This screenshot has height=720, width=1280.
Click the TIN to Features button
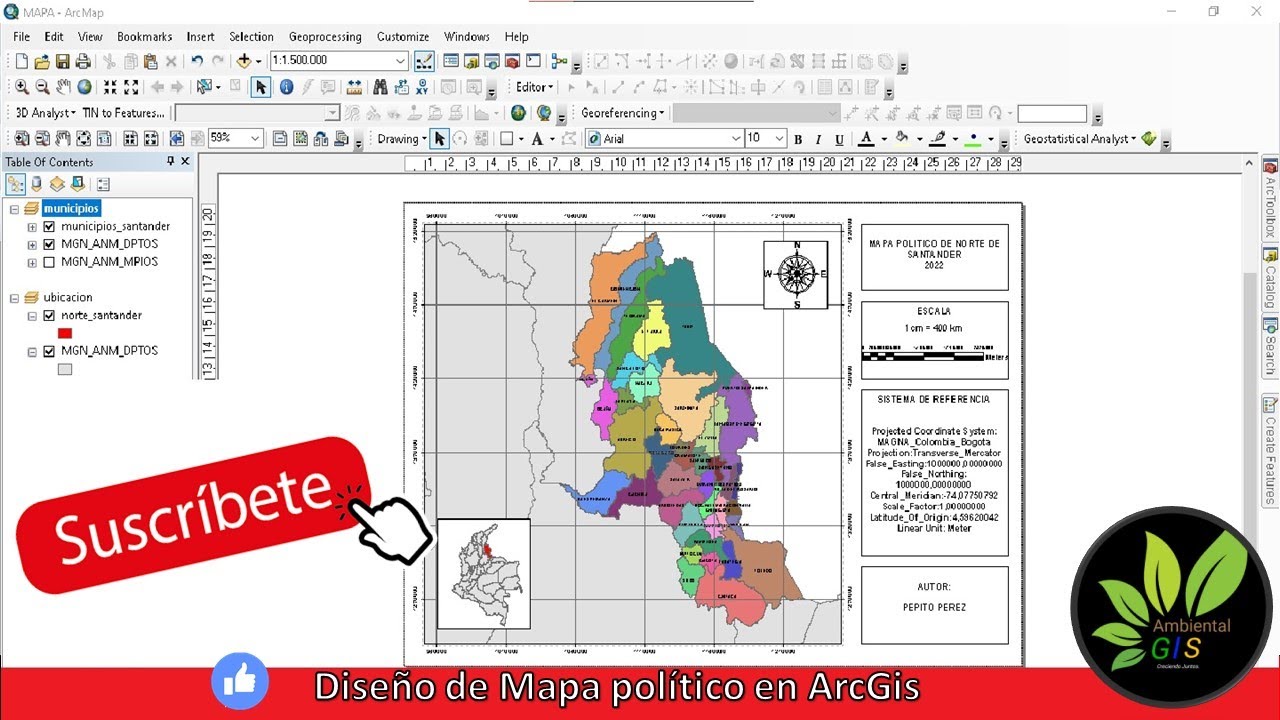coord(123,113)
